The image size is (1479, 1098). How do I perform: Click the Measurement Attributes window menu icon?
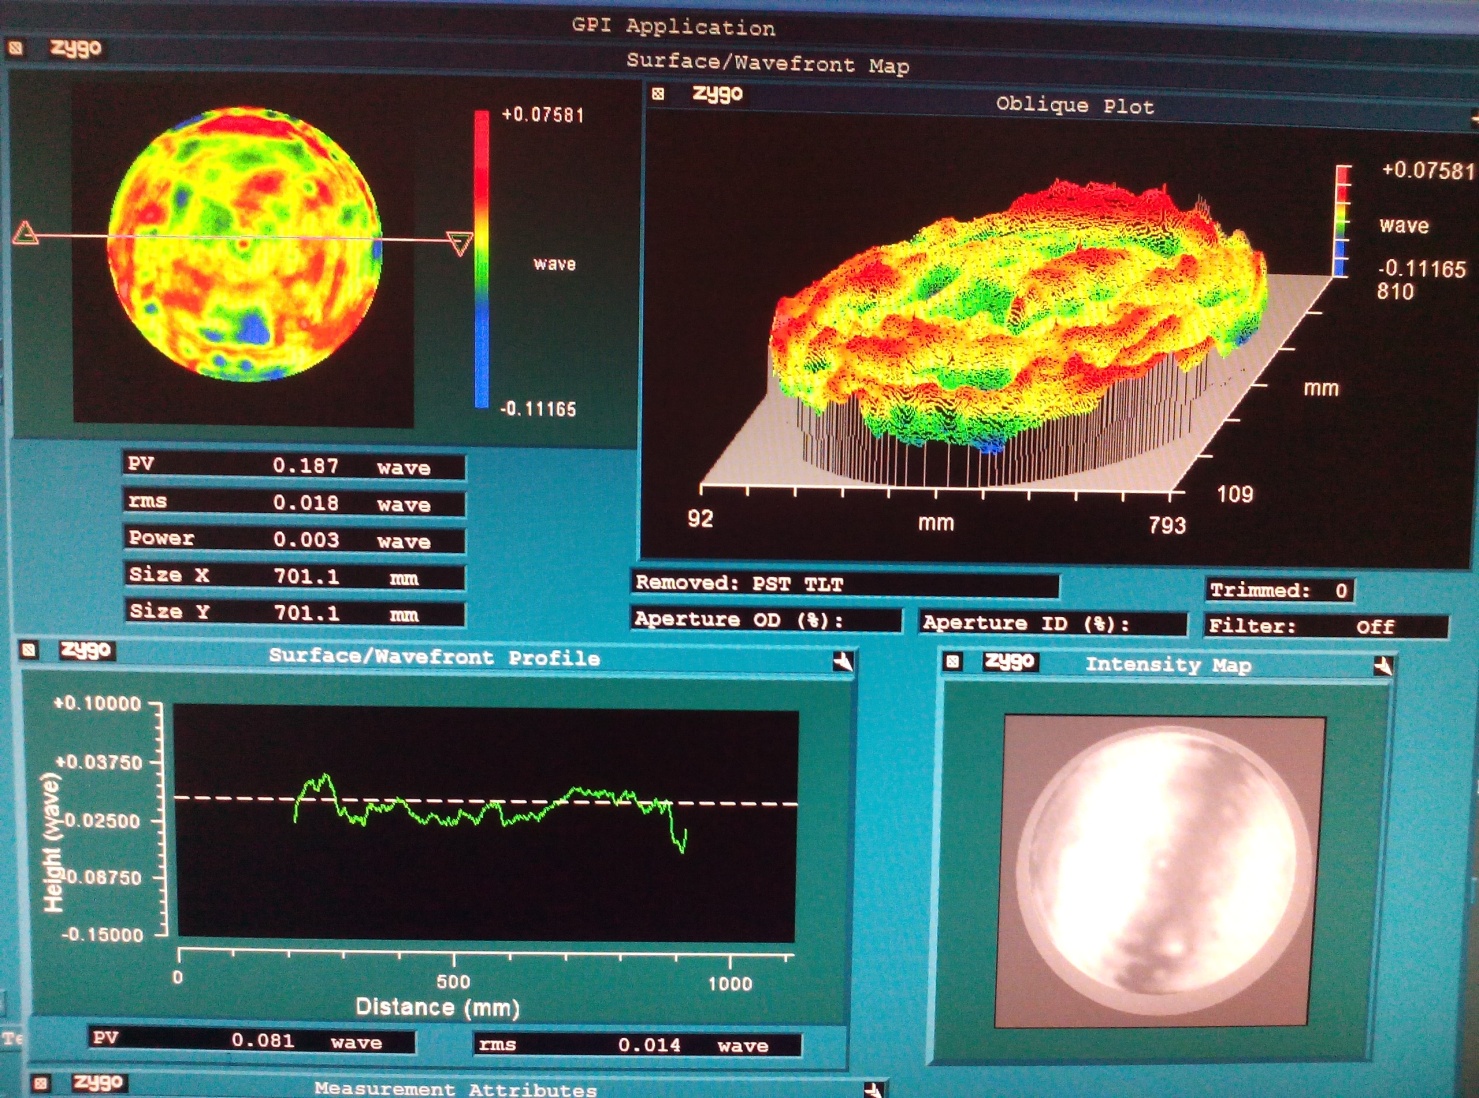[x=41, y=1083]
